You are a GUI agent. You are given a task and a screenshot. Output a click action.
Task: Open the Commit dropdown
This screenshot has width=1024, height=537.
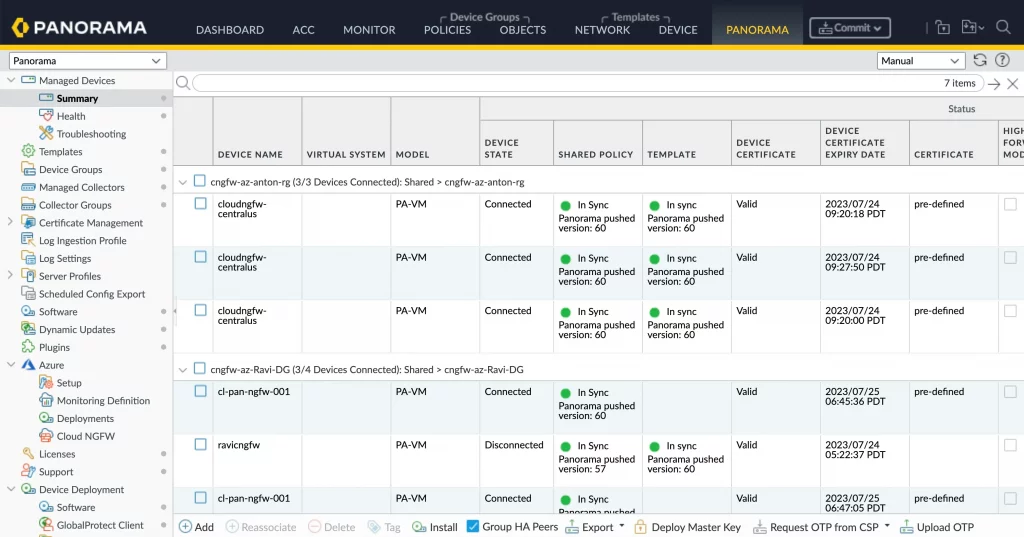851,28
